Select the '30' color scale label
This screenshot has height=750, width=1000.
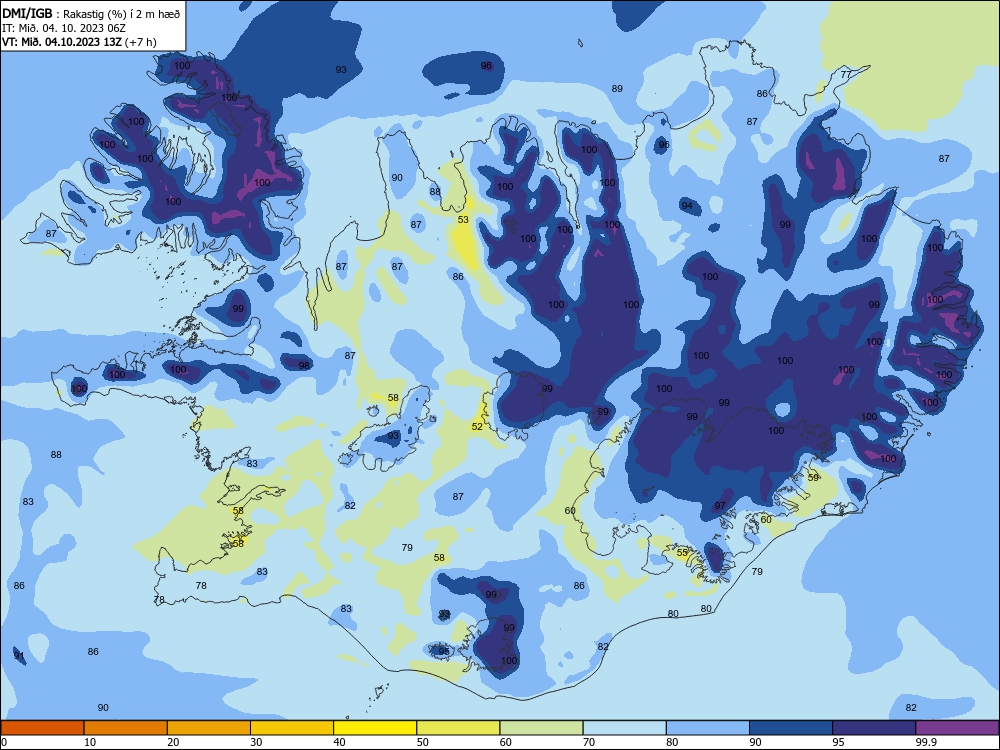coord(256,742)
